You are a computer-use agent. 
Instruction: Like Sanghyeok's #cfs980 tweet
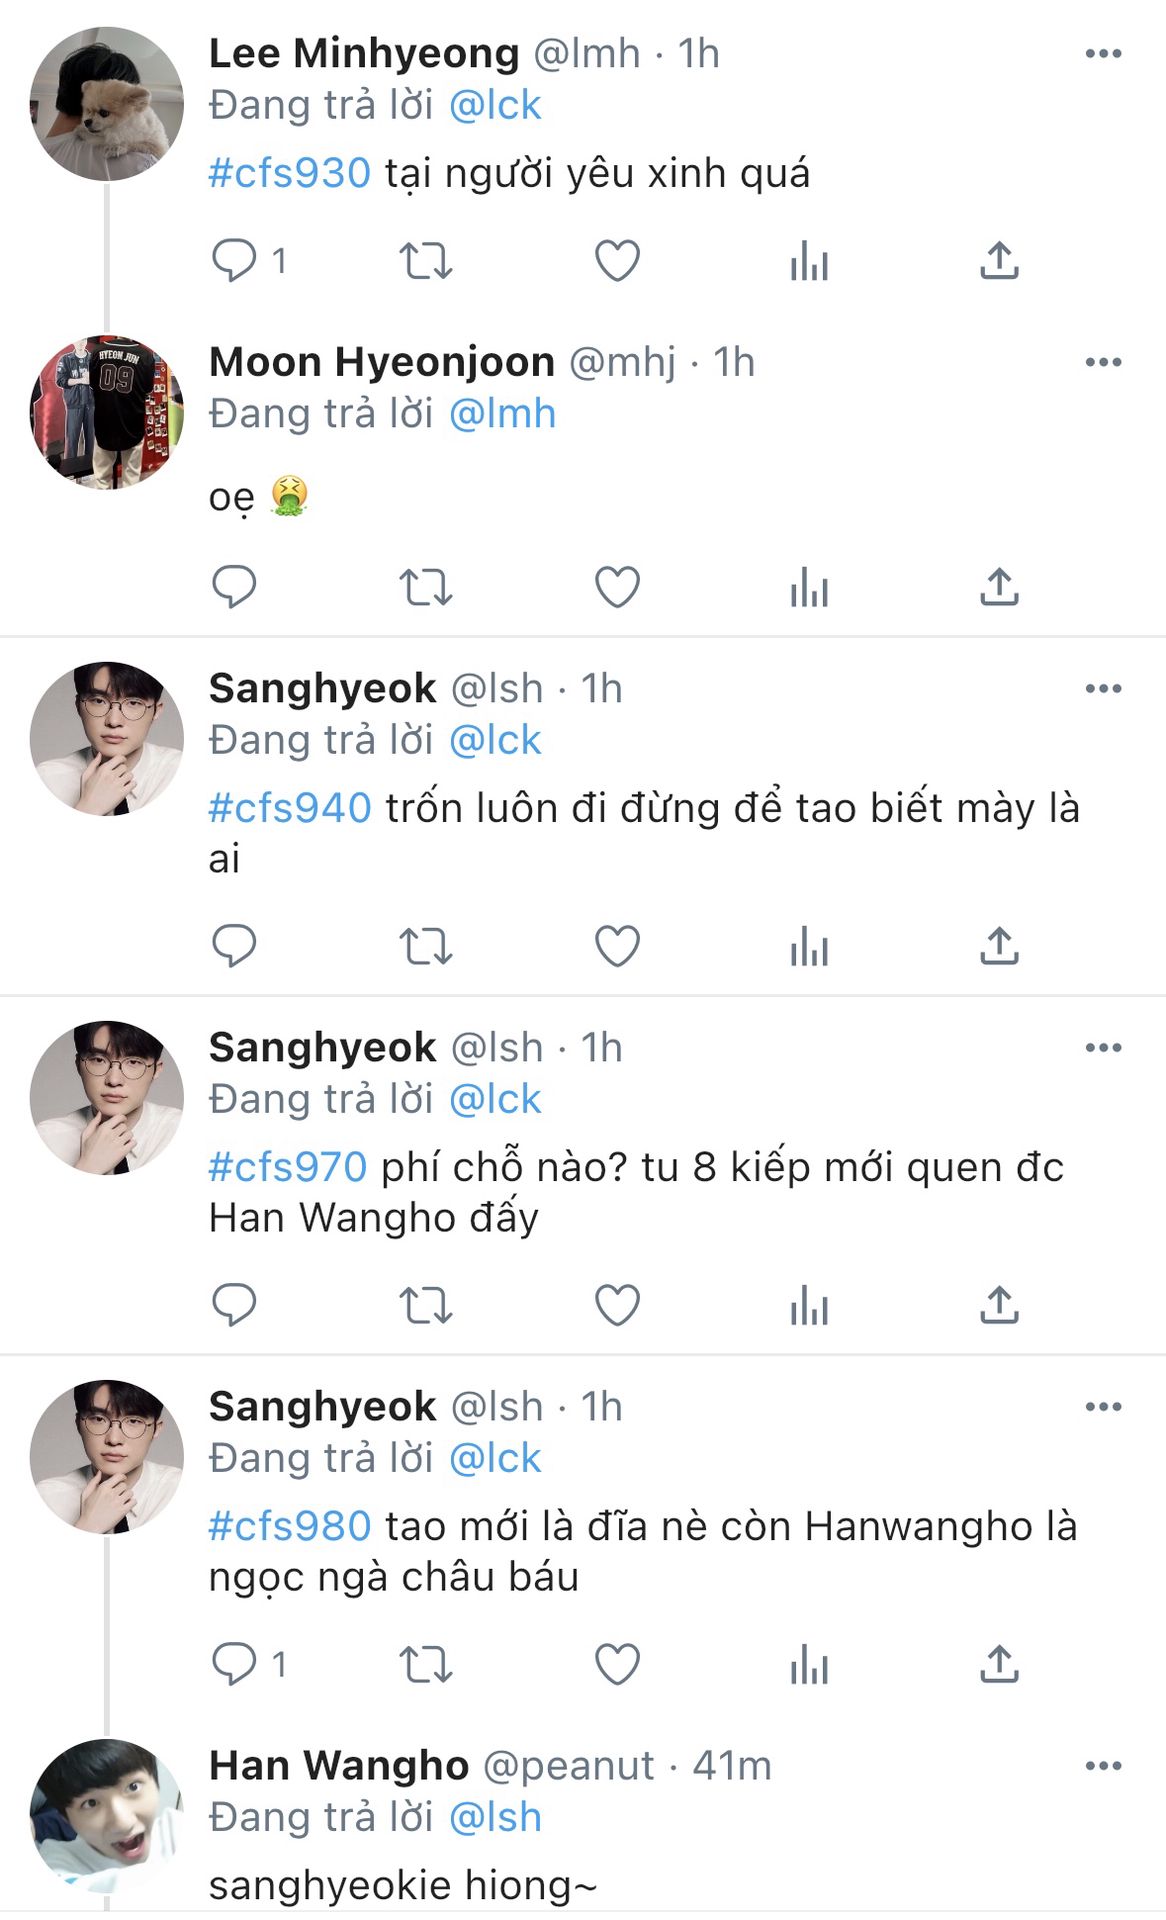pos(617,1664)
